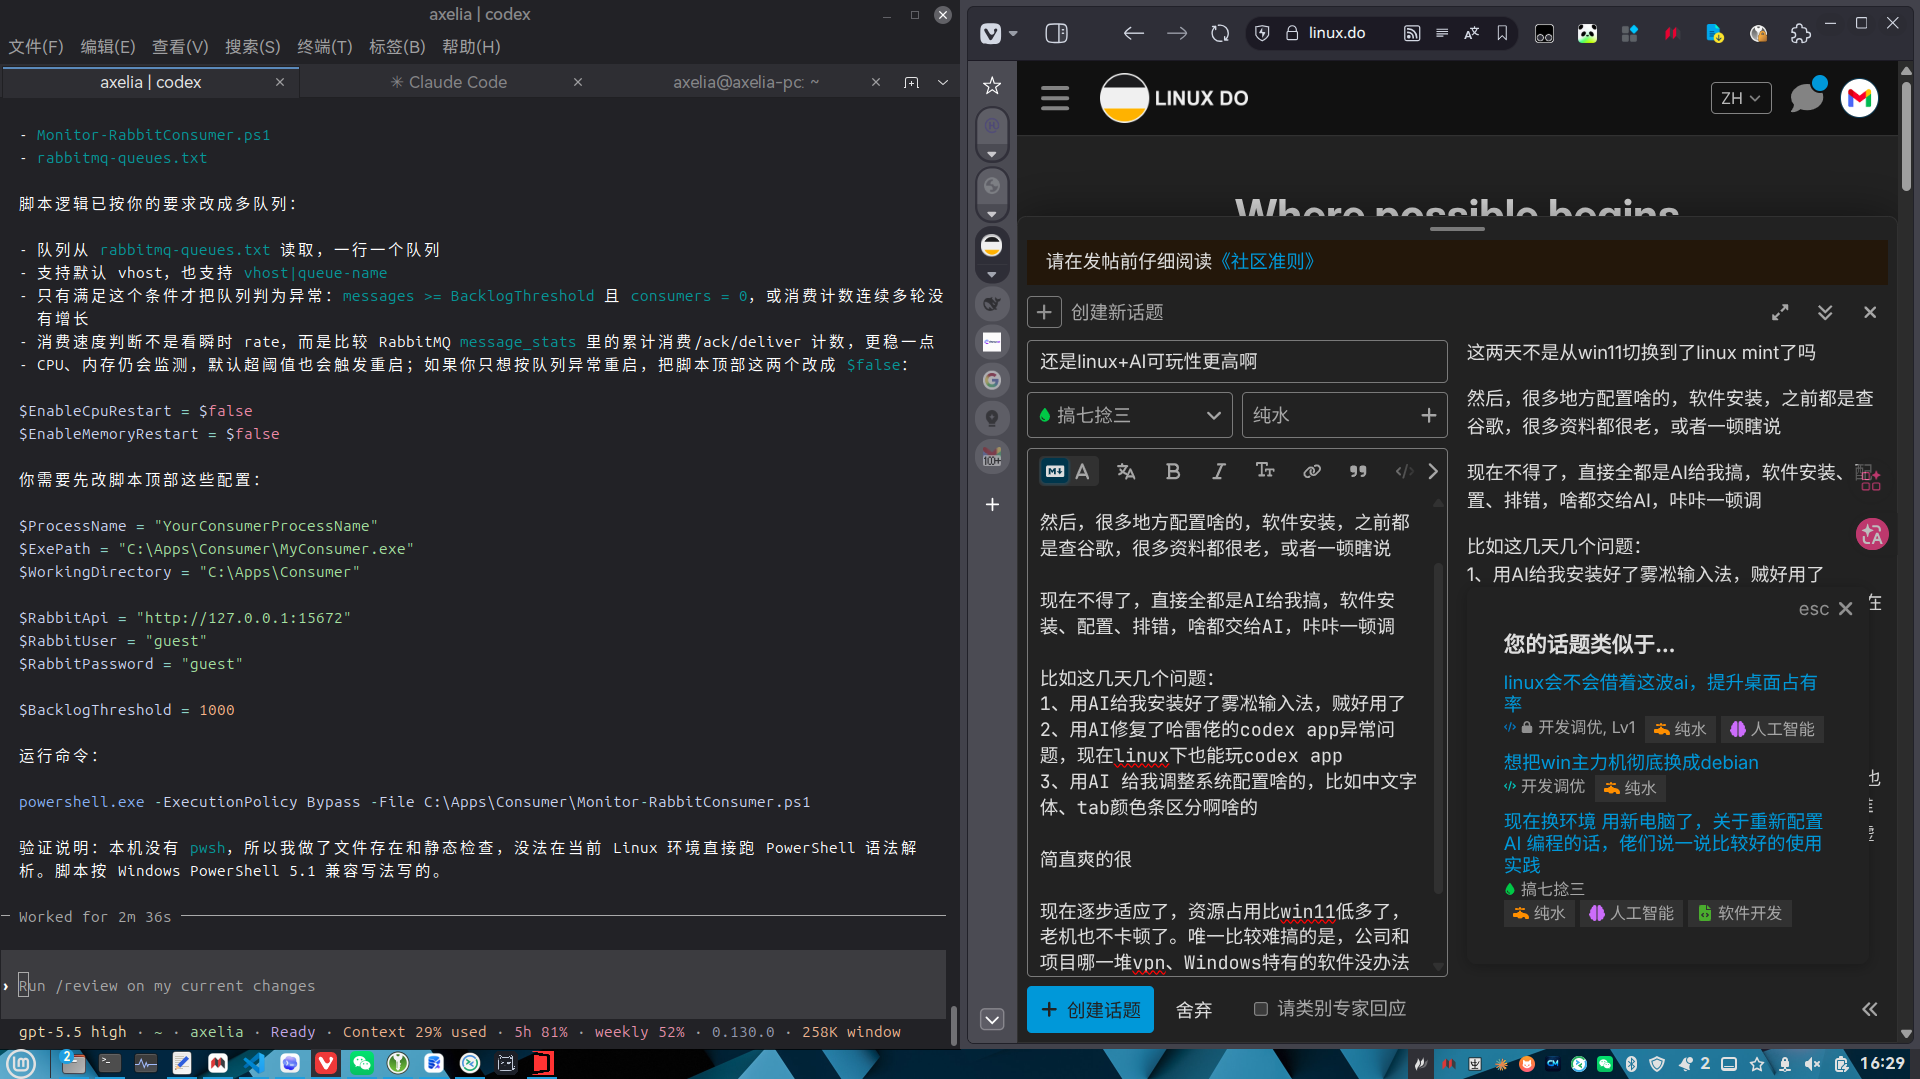
Task: Open LINUX DO hamburger menu
Action: 1055,98
